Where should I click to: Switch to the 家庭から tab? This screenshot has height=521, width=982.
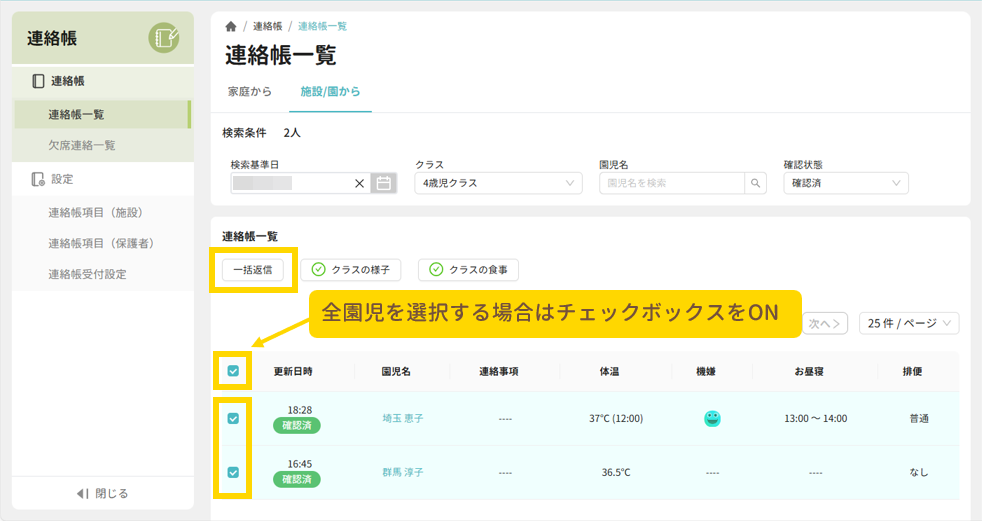[x=250, y=92]
